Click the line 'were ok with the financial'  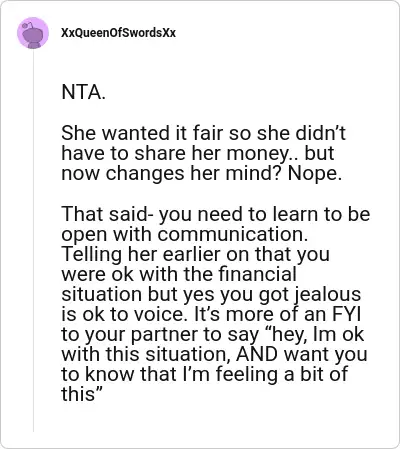(179, 274)
